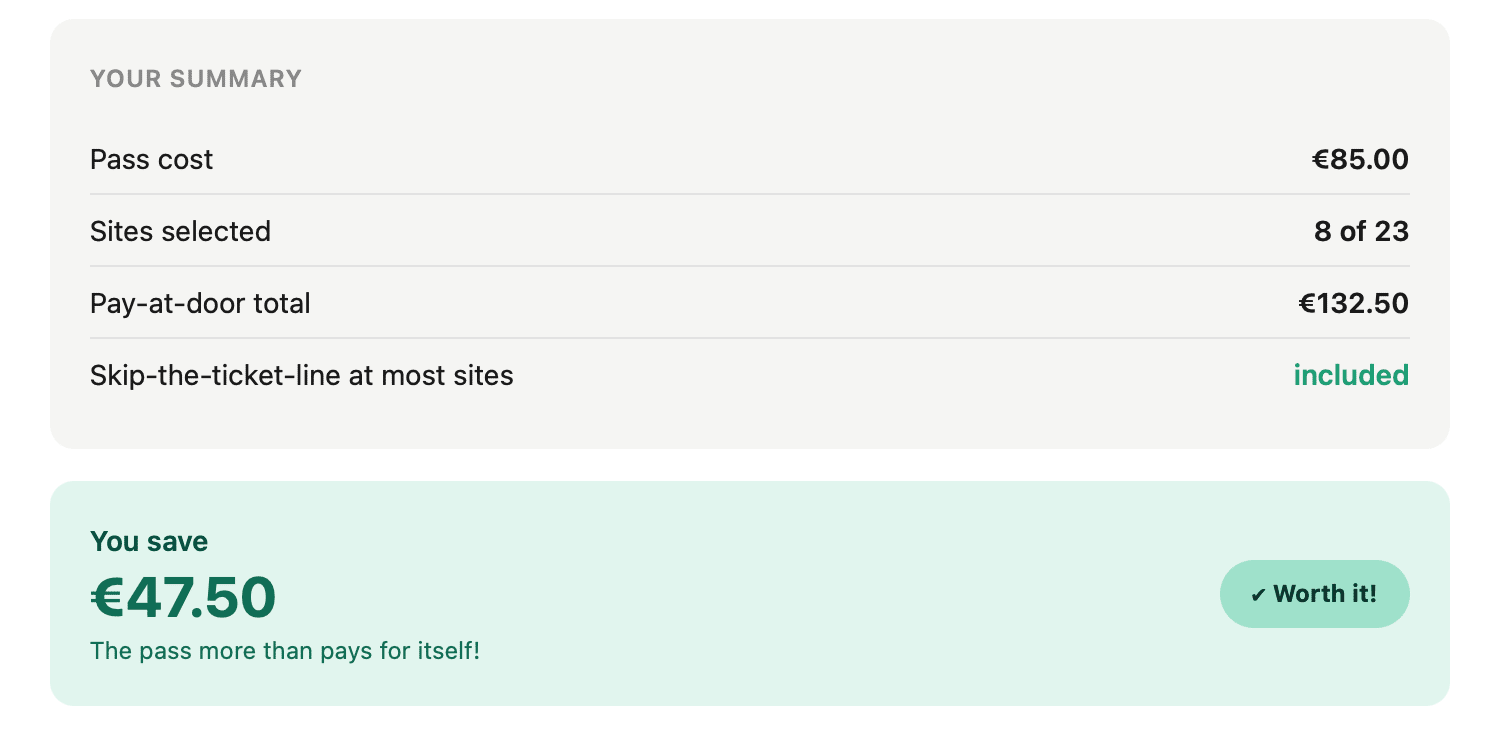
Task: Click the empty middle of the green savings panel
Action: click(750, 594)
